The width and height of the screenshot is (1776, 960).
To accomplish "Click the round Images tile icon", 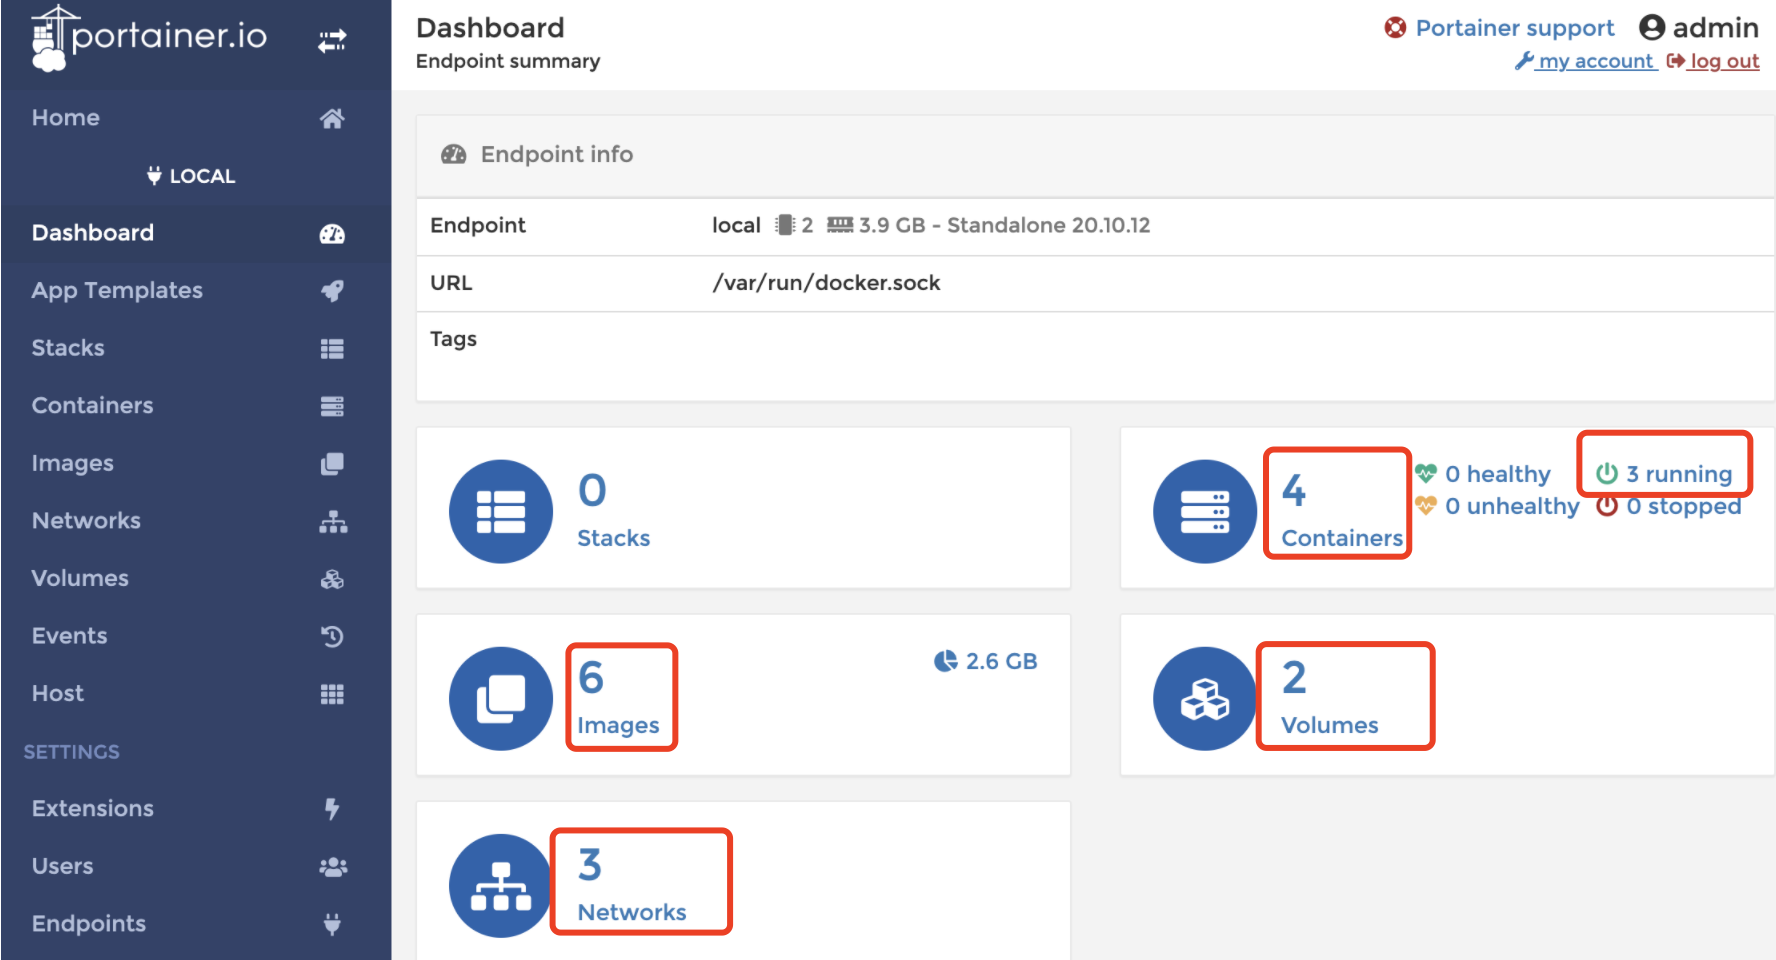I will click(501, 698).
